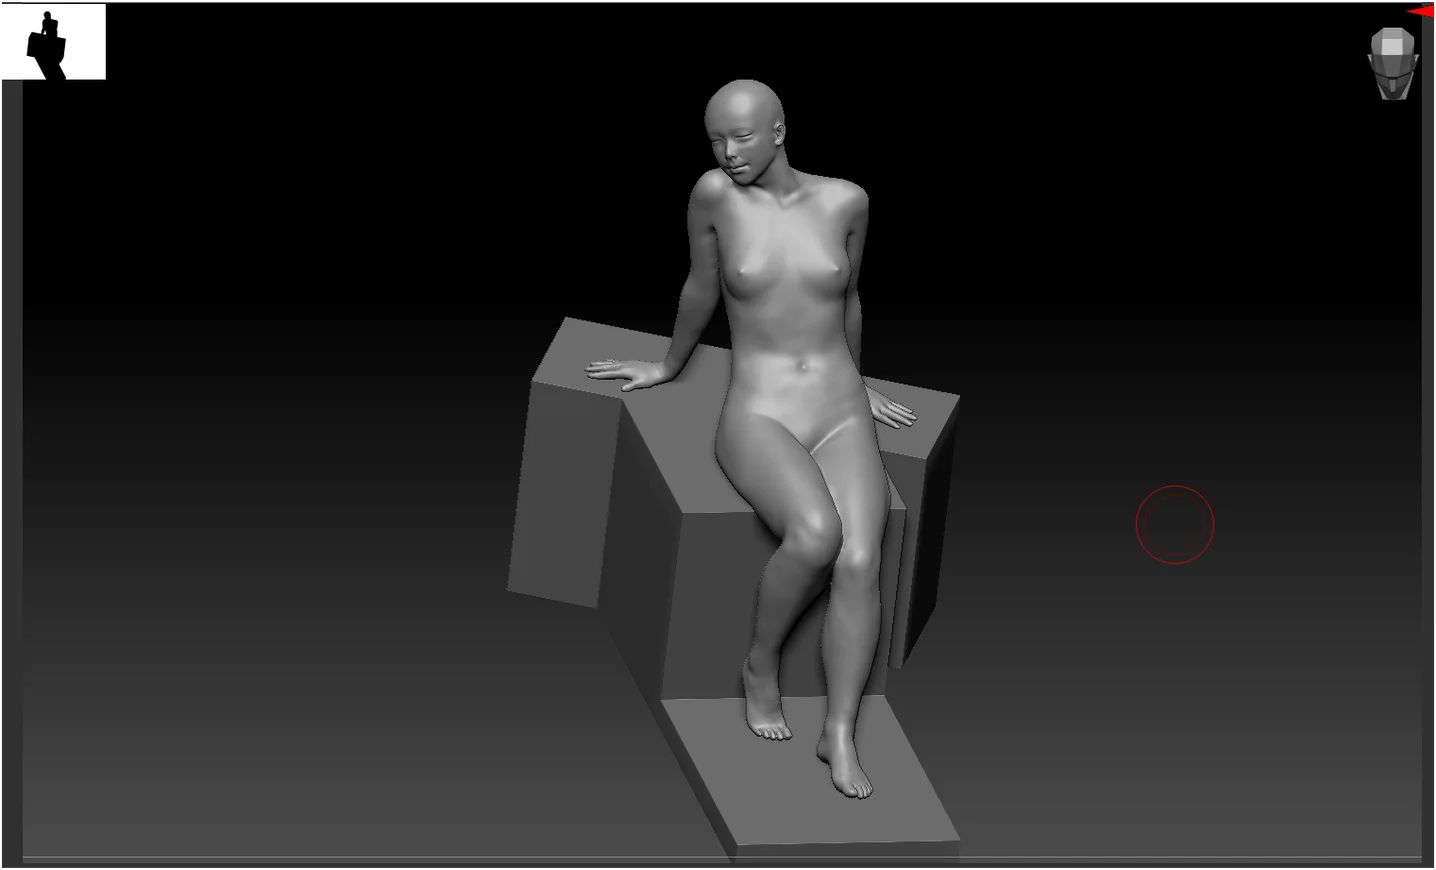Click the bottom horizontal canvas border strip

(x=718, y=861)
